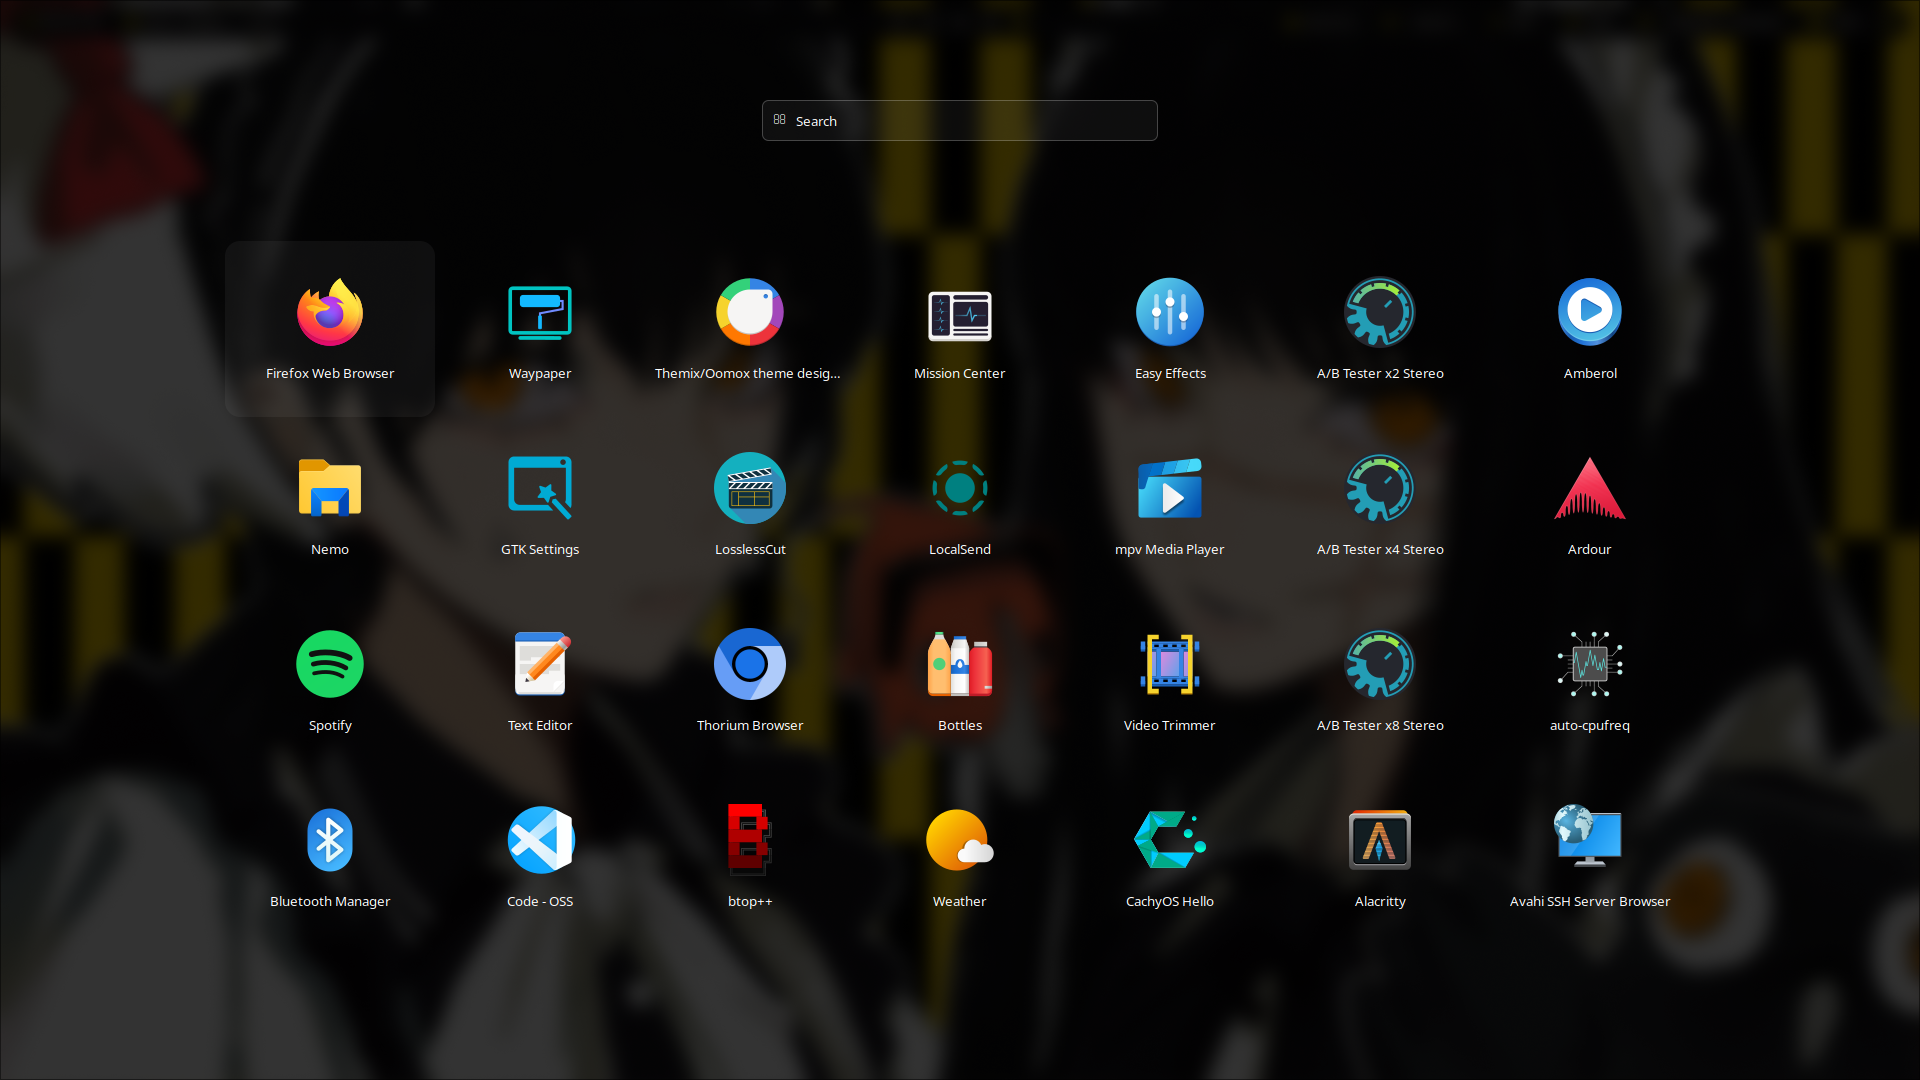Launch LosslessCut
Screen dimensions: 1920x1080
[750, 489]
